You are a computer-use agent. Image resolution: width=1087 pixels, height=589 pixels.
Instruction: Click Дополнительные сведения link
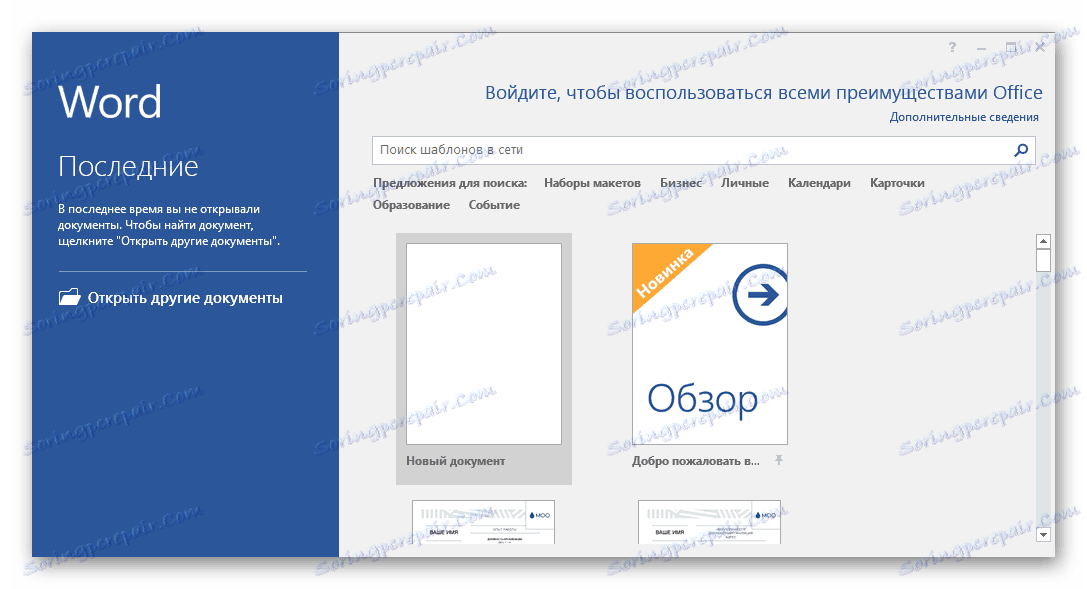click(x=964, y=117)
